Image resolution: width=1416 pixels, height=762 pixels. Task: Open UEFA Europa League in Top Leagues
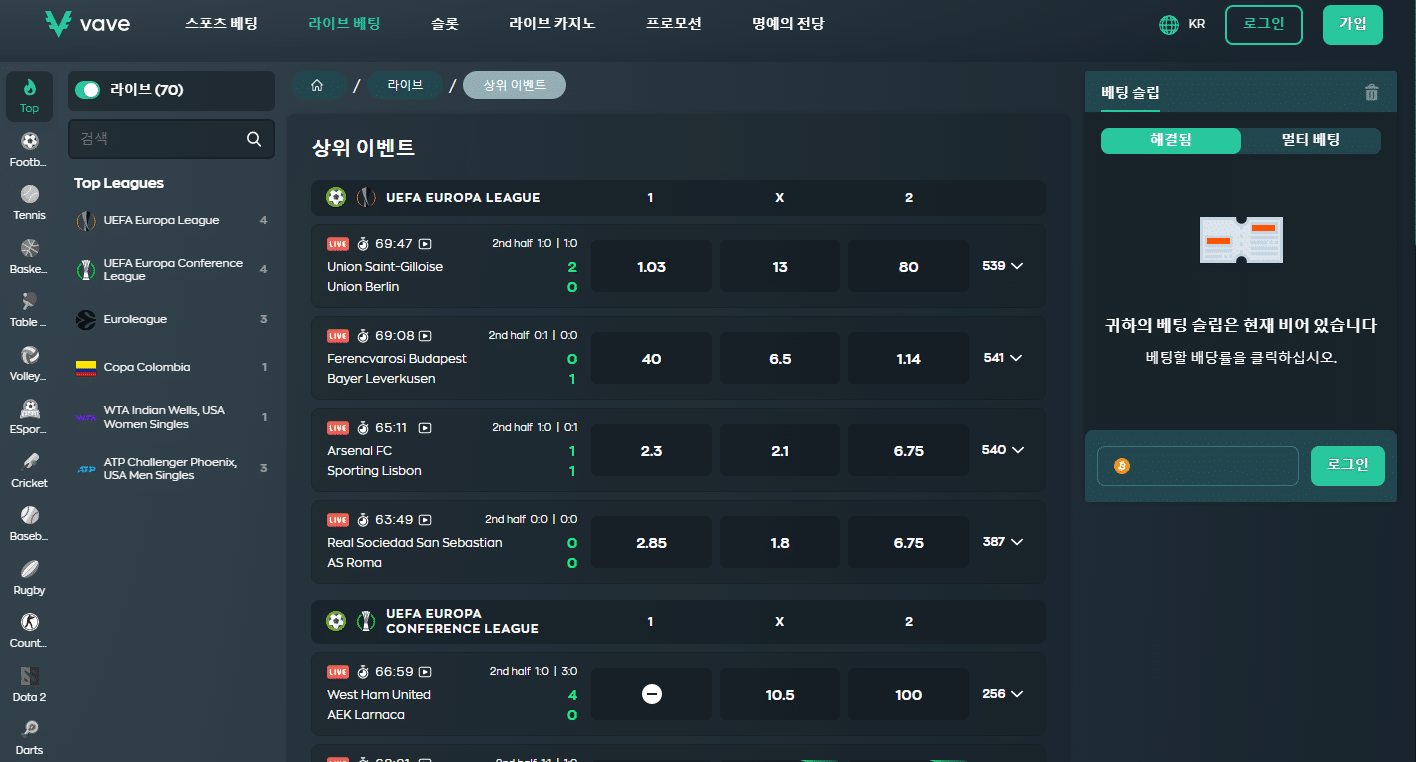(x=171, y=220)
